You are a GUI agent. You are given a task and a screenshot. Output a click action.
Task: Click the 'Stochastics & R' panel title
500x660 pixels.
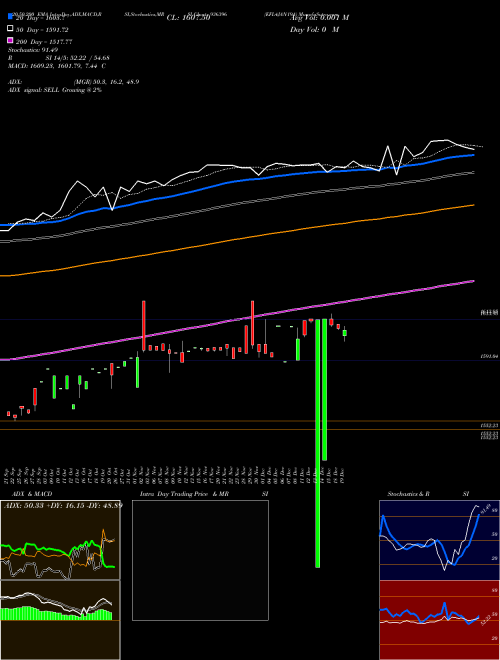tap(408, 494)
